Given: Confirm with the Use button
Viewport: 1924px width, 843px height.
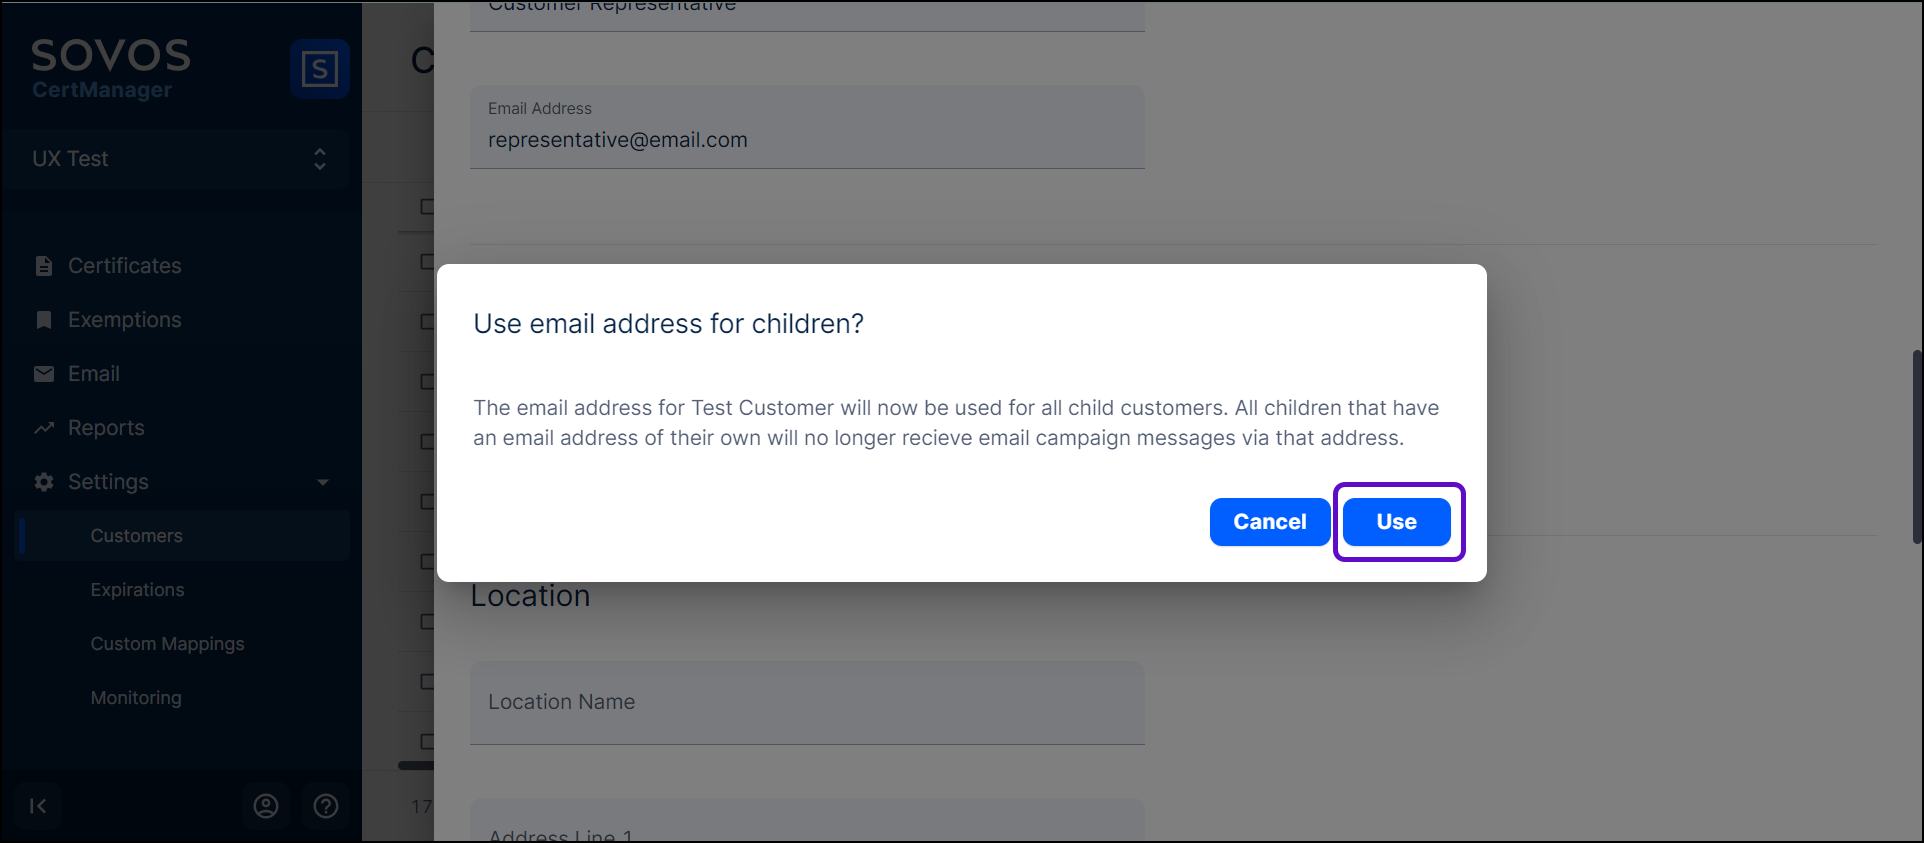Looking at the screenshot, I should [1396, 522].
